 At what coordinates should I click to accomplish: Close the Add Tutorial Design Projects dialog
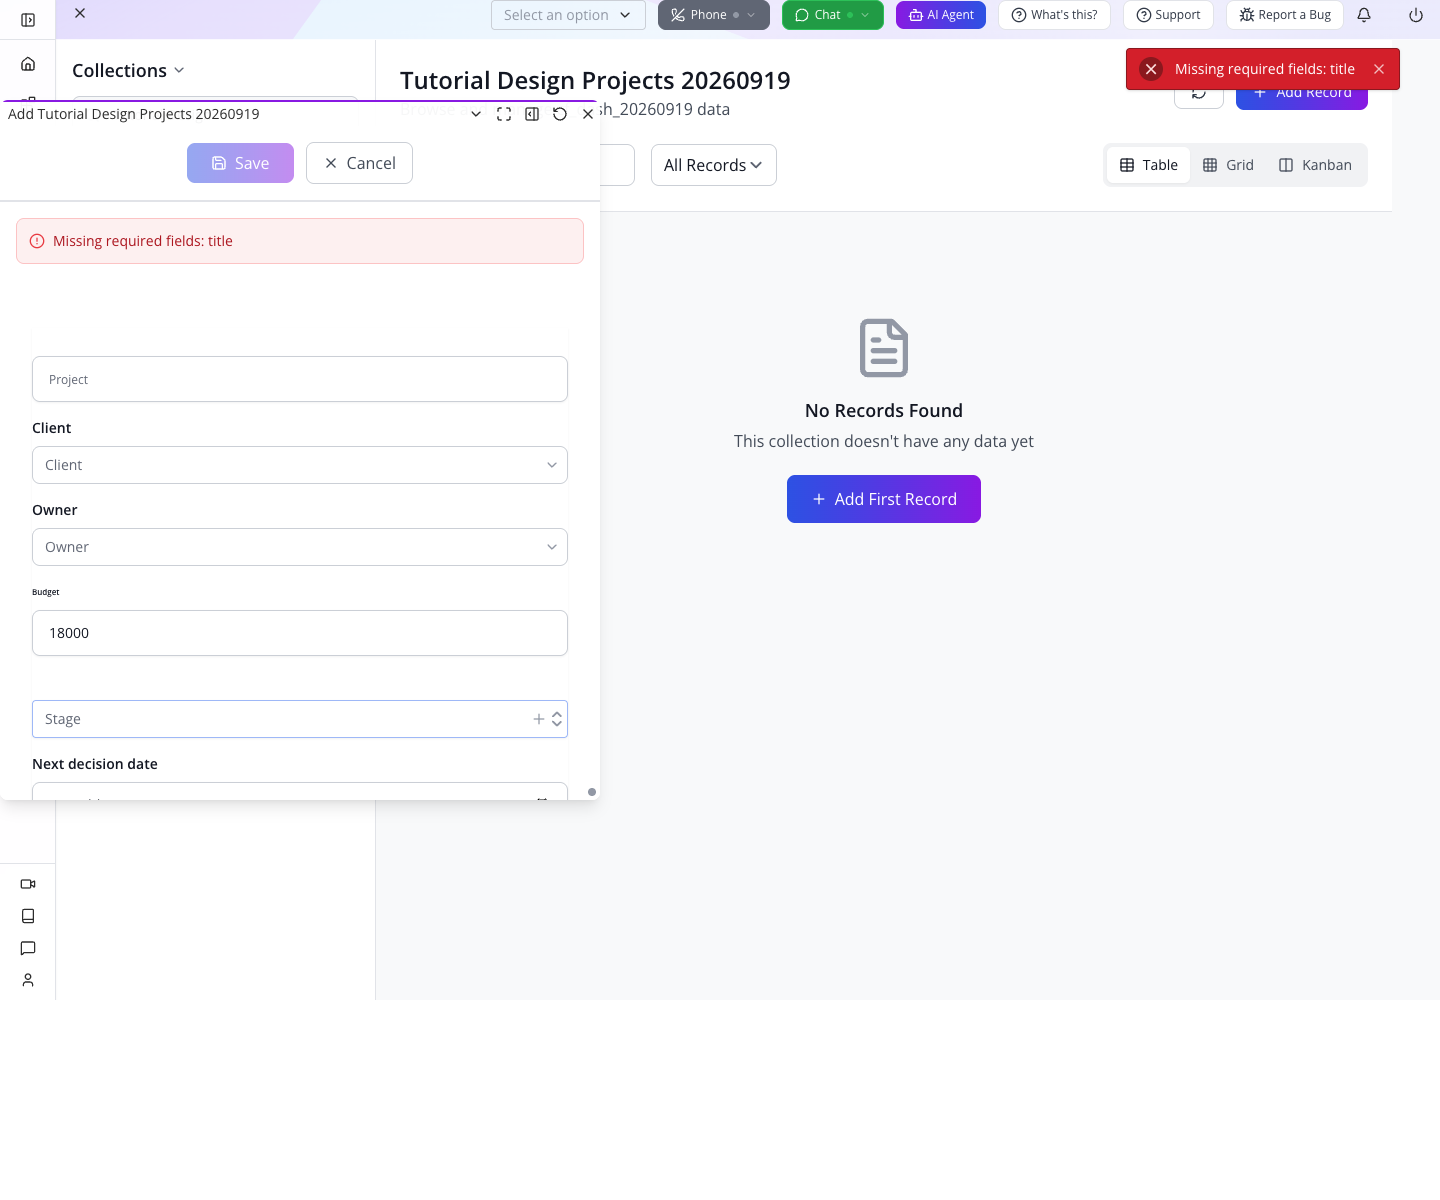(588, 114)
